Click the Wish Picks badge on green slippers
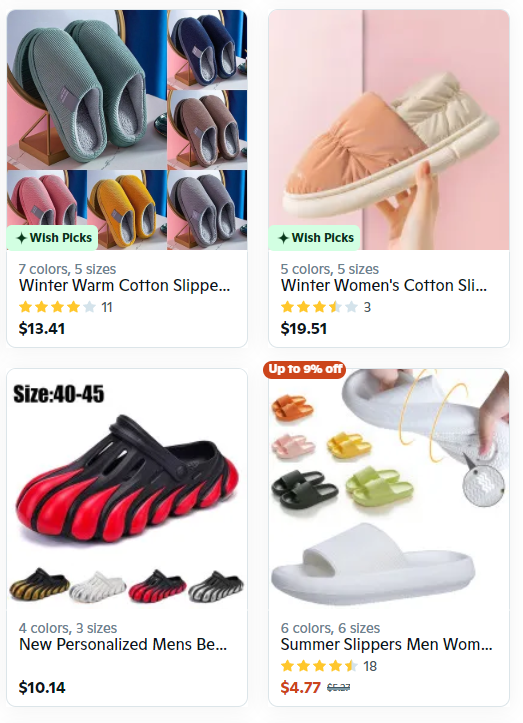The image size is (523, 723). [x=52, y=237]
